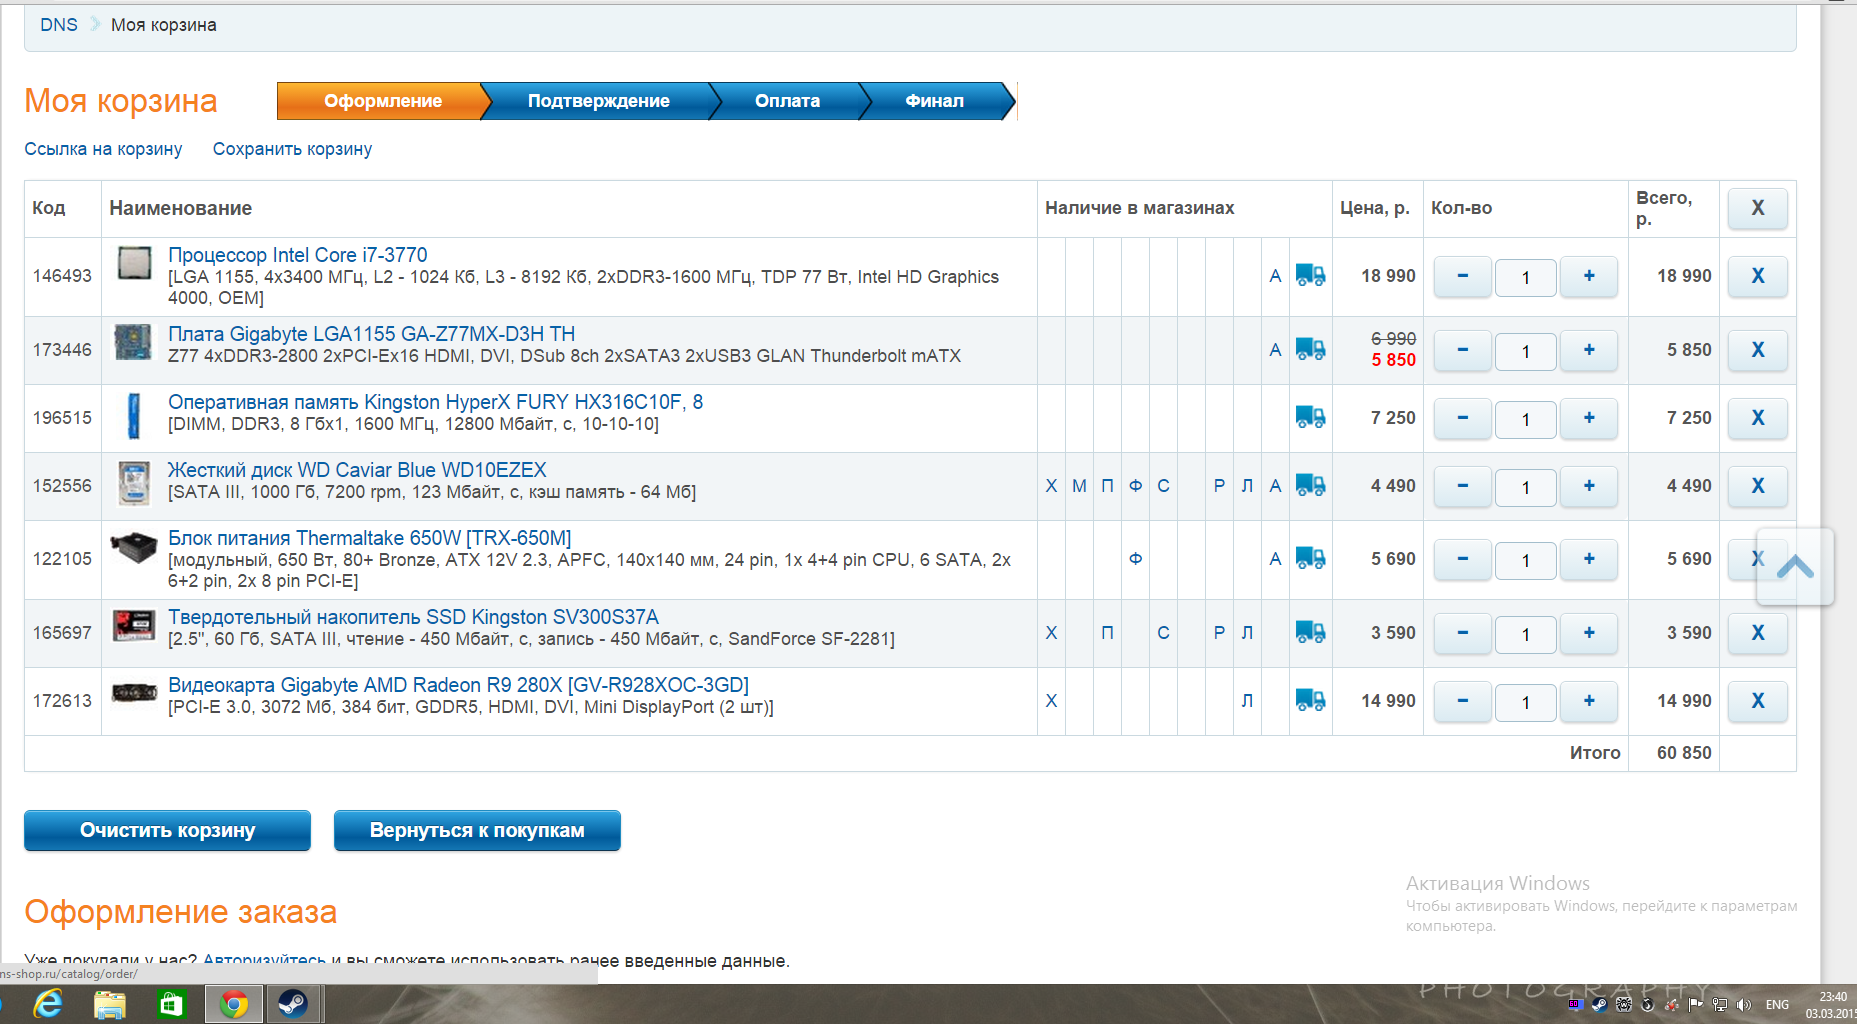Image resolution: width=1857 pixels, height=1024 pixels.
Task: Increase quantity of WD Caviar Blue
Action: tap(1589, 486)
